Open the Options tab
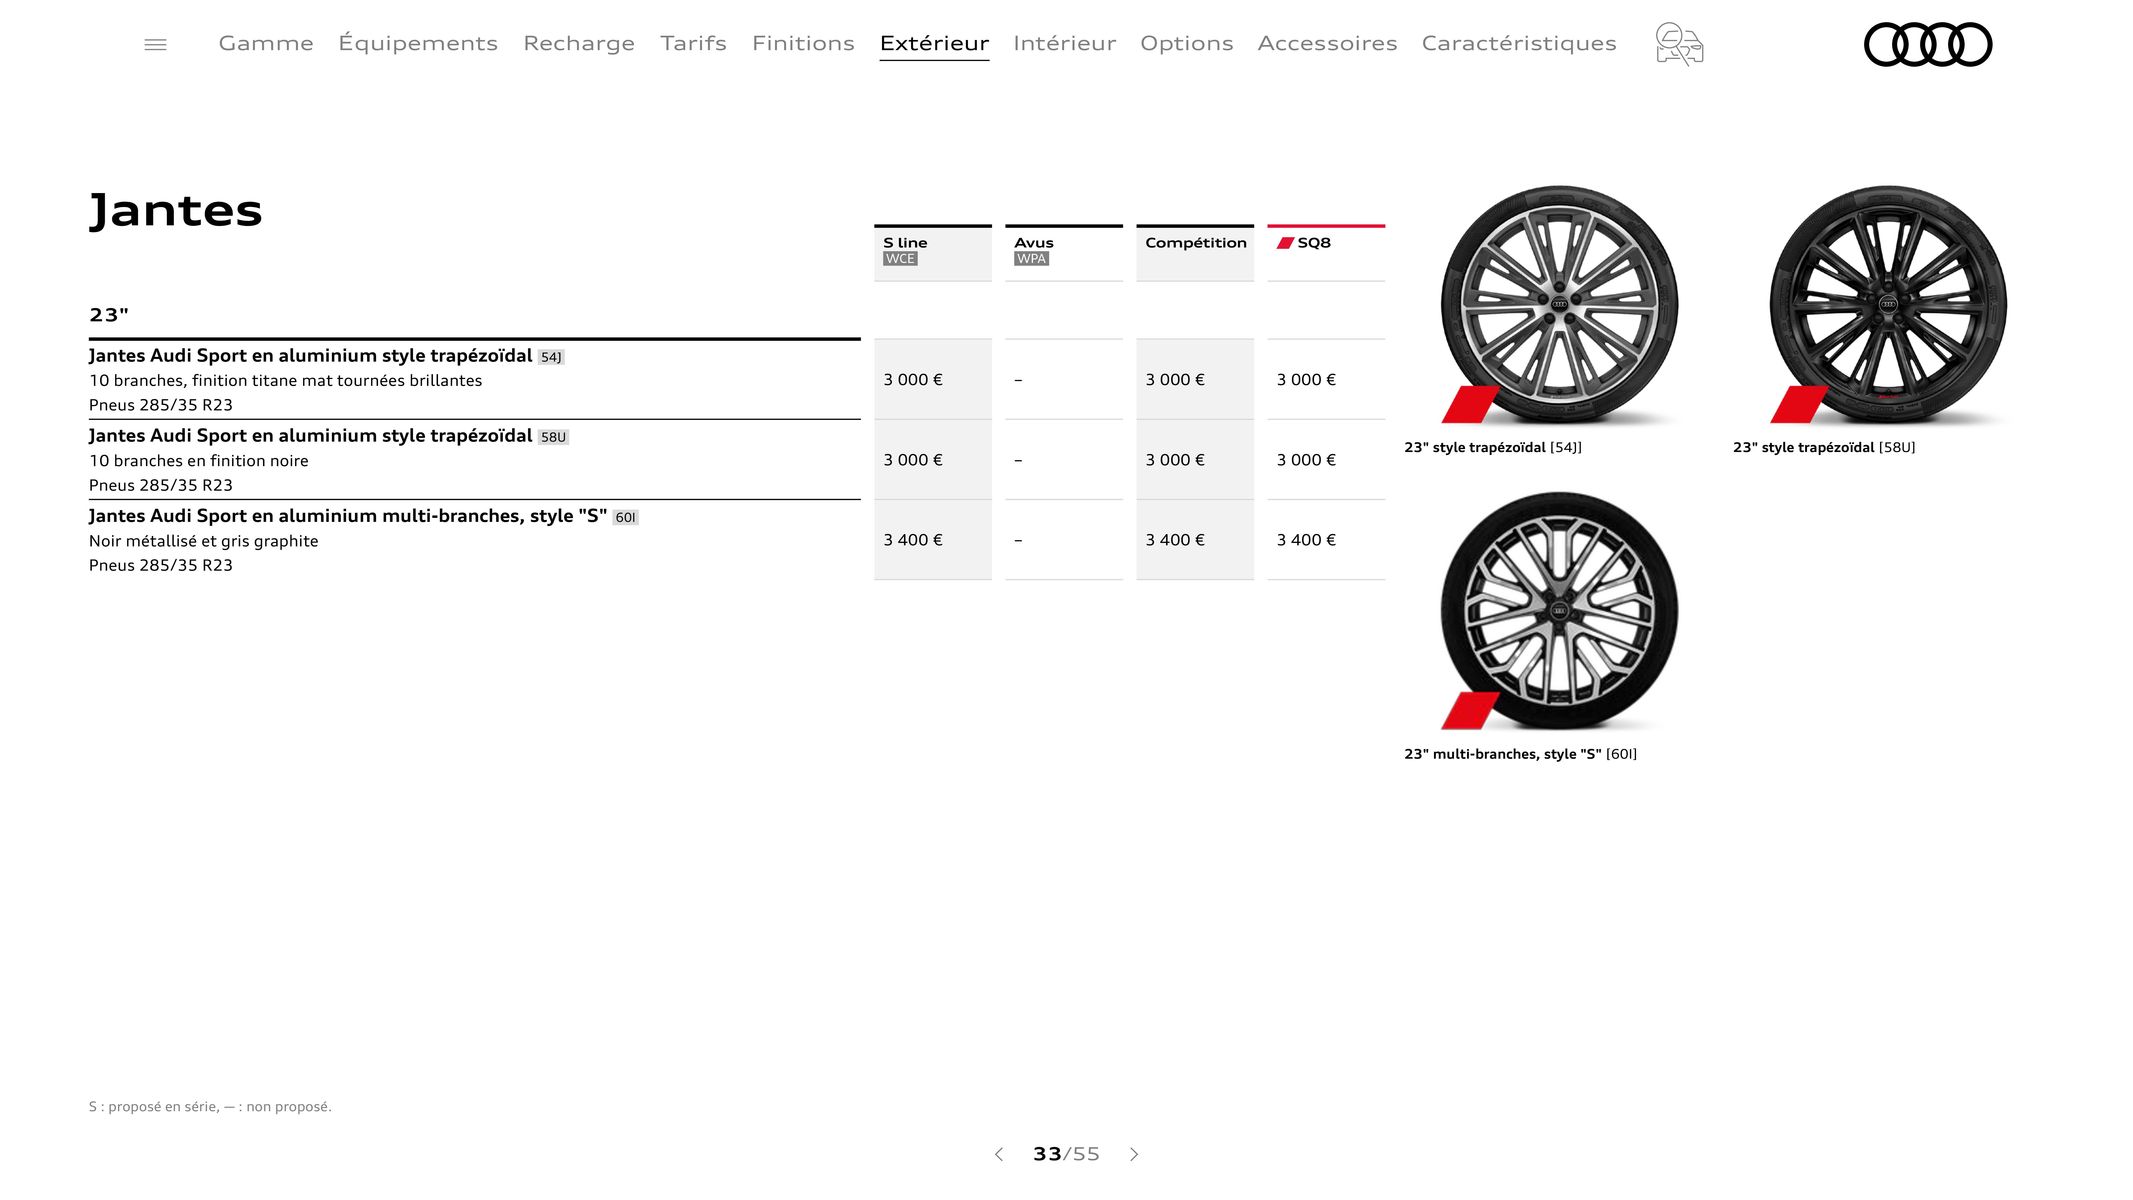This screenshot has width=2133, height=1200. pos(1187,43)
